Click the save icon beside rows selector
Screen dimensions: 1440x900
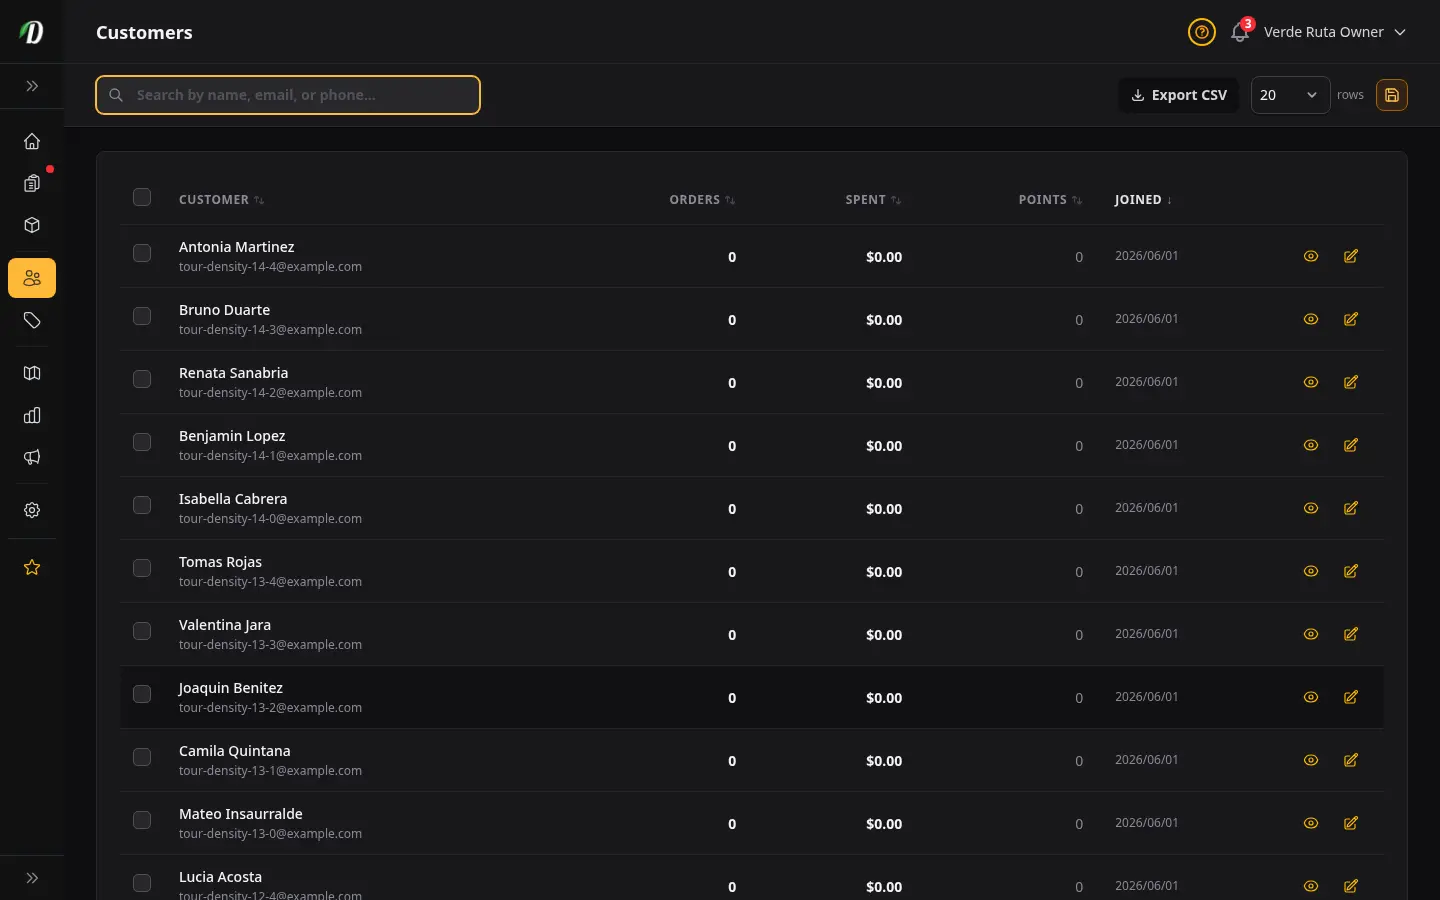coord(1392,95)
